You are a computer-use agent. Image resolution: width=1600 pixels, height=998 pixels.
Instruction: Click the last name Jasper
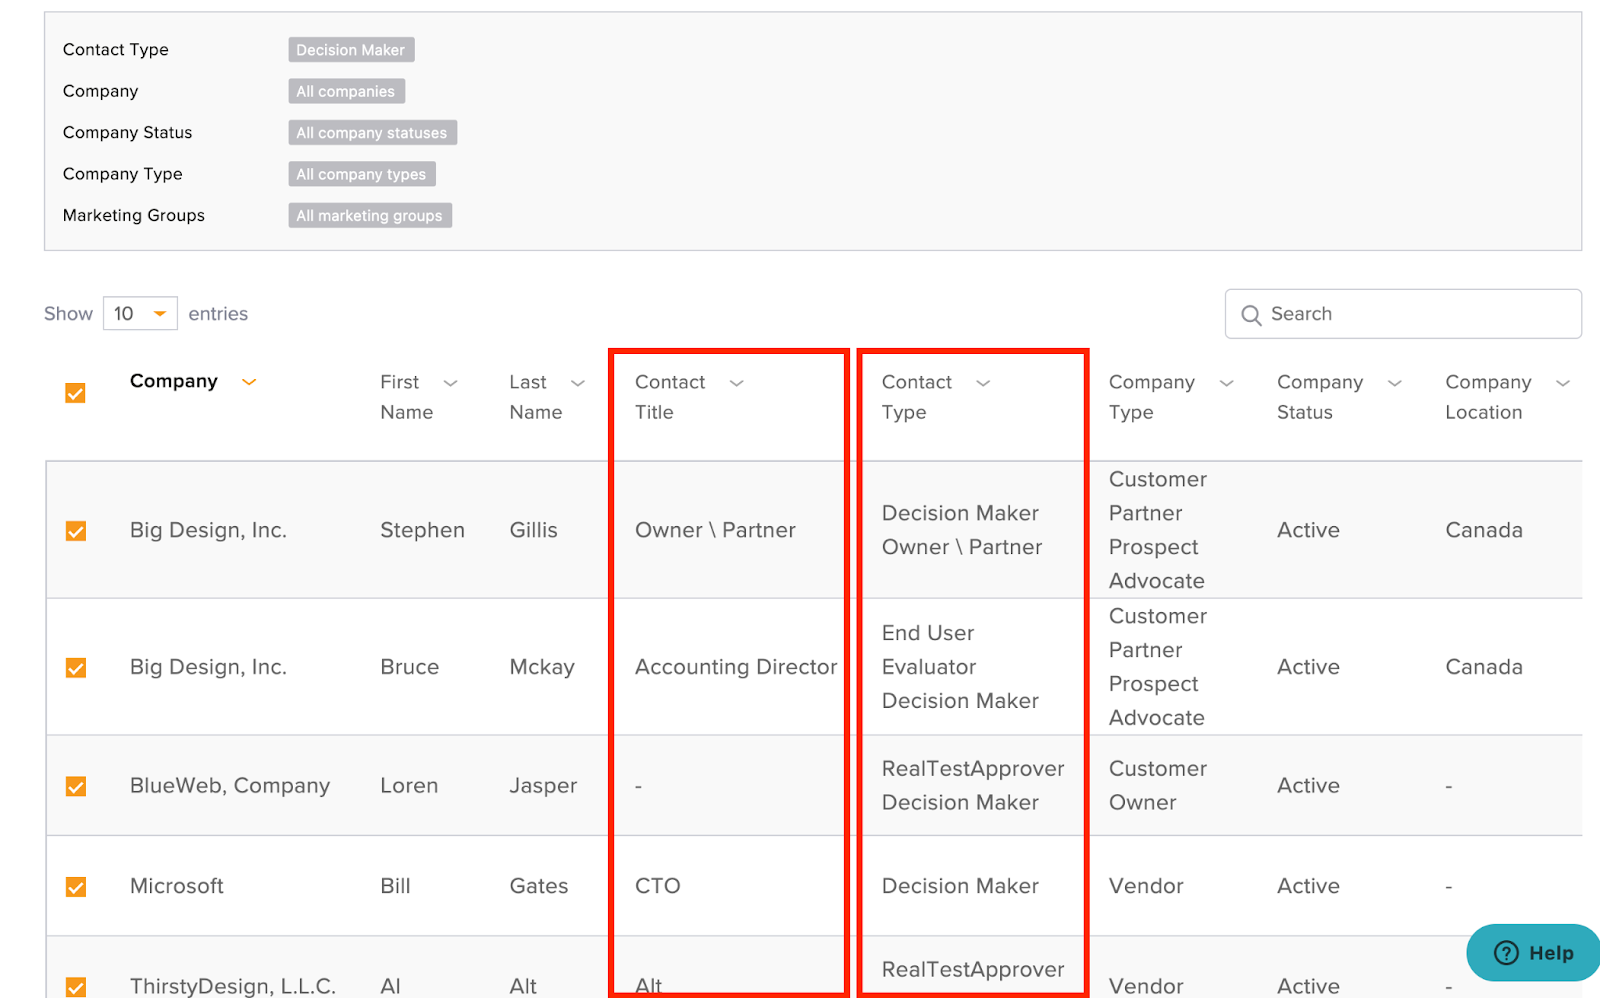(x=543, y=786)
